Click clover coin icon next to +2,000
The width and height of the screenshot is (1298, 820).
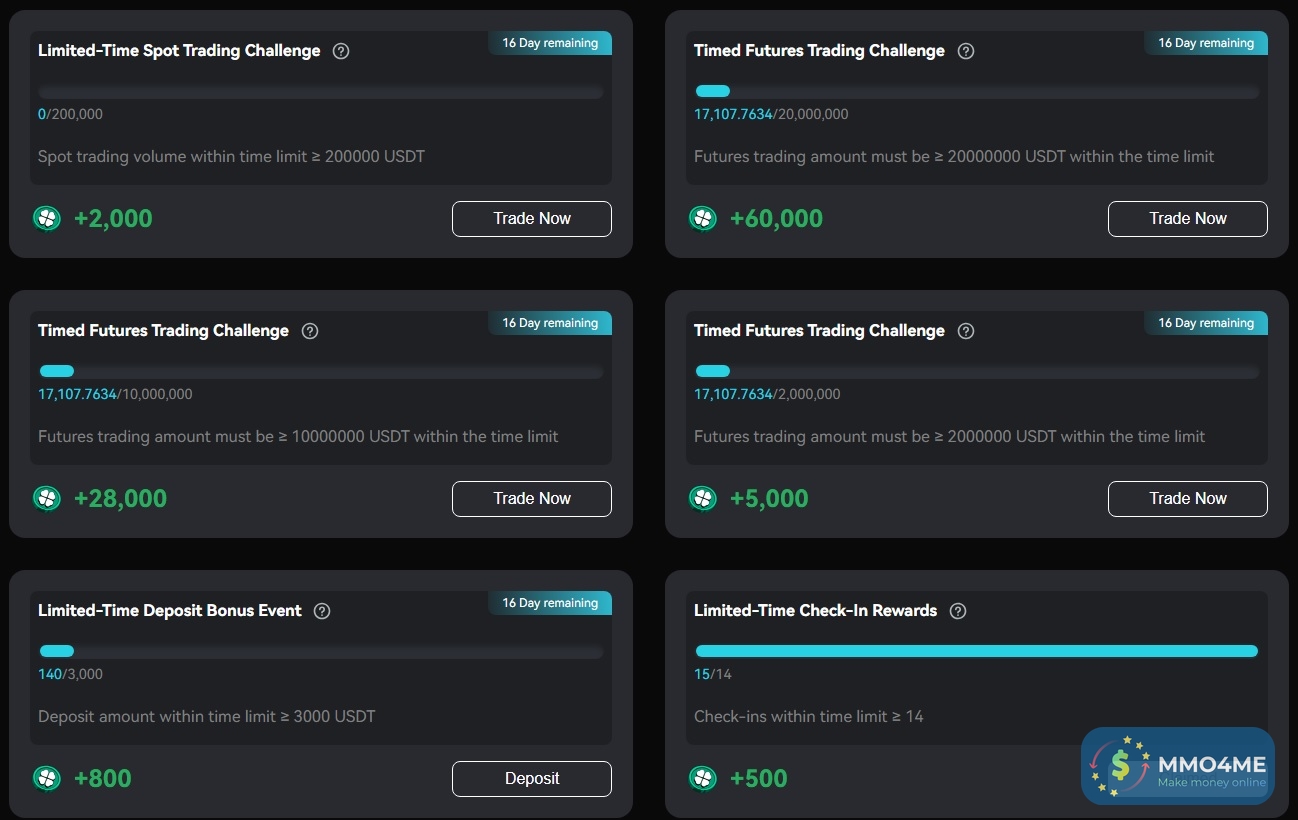[47, 218]
